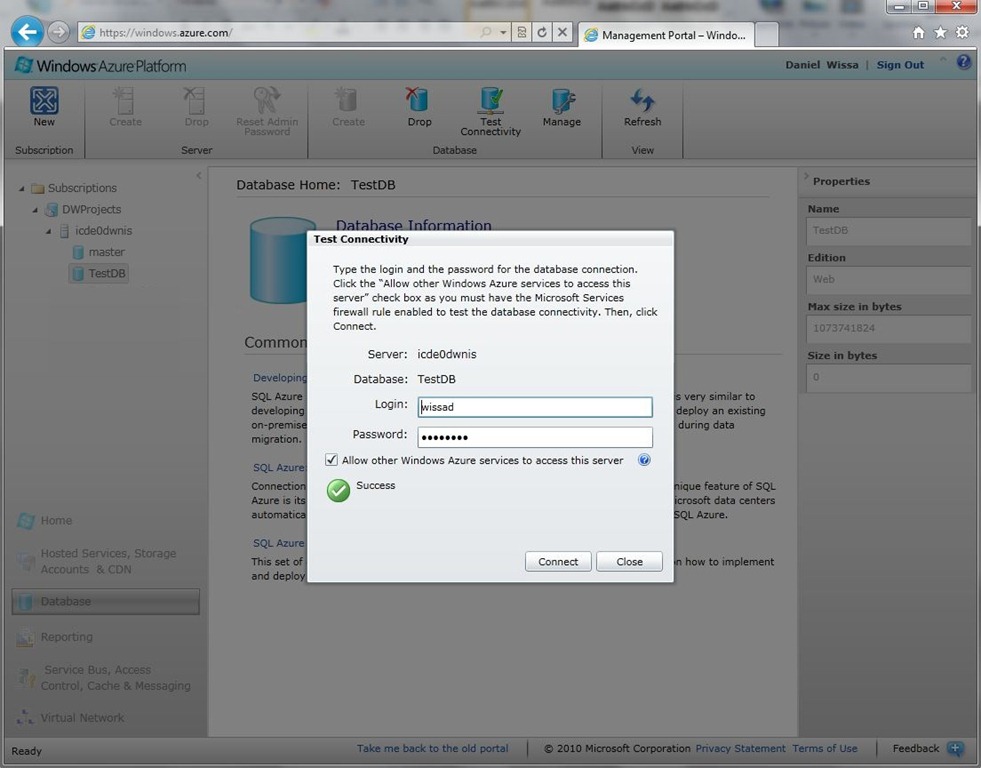Reload the page with the refresh icon

click(x=542, y=33)
